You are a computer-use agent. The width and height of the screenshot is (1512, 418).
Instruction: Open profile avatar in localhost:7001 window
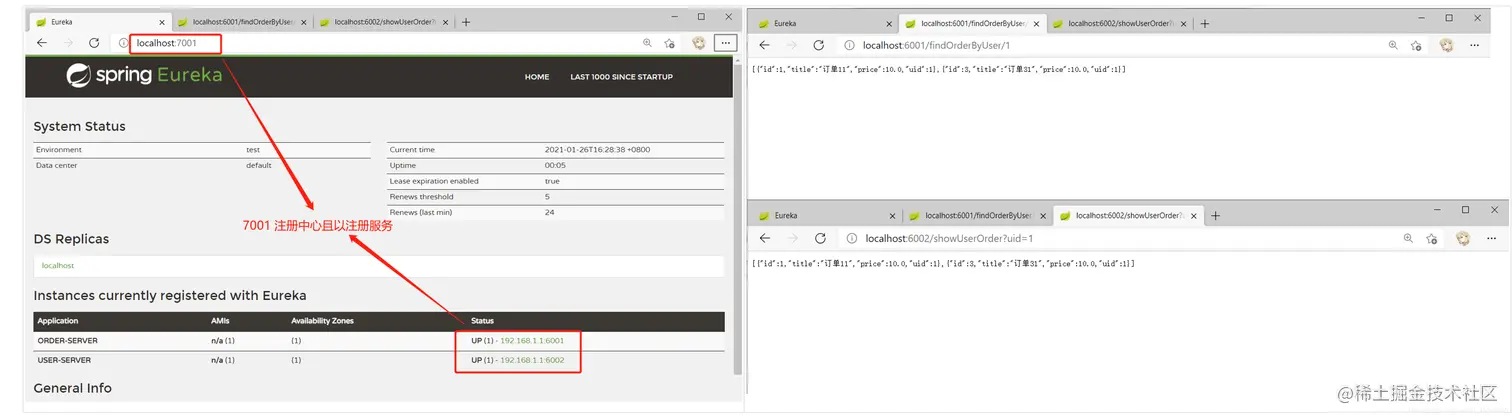click(699, 43)
